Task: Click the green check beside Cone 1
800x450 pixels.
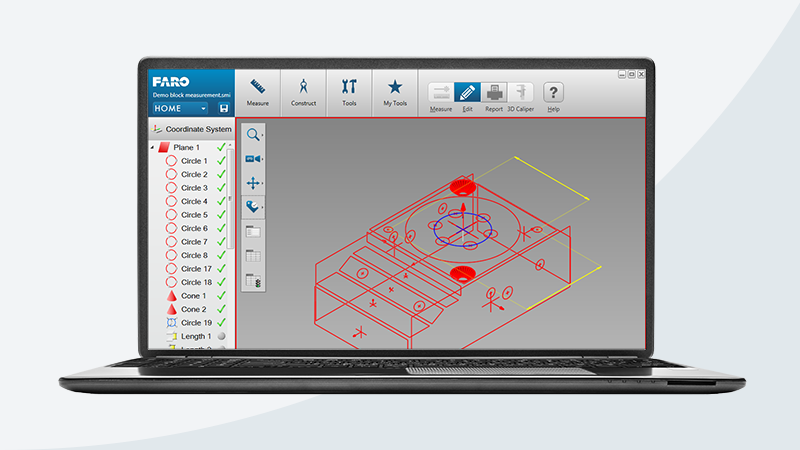Action: point(221,295)
